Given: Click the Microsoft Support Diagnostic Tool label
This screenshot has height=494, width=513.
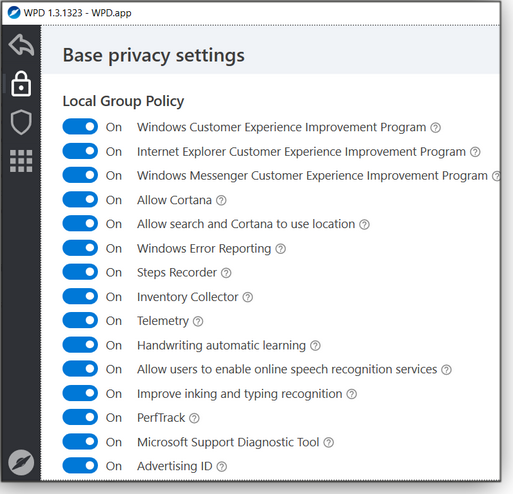Looking at the screenshot, I should pyautogui.click(x=228, y=442).
